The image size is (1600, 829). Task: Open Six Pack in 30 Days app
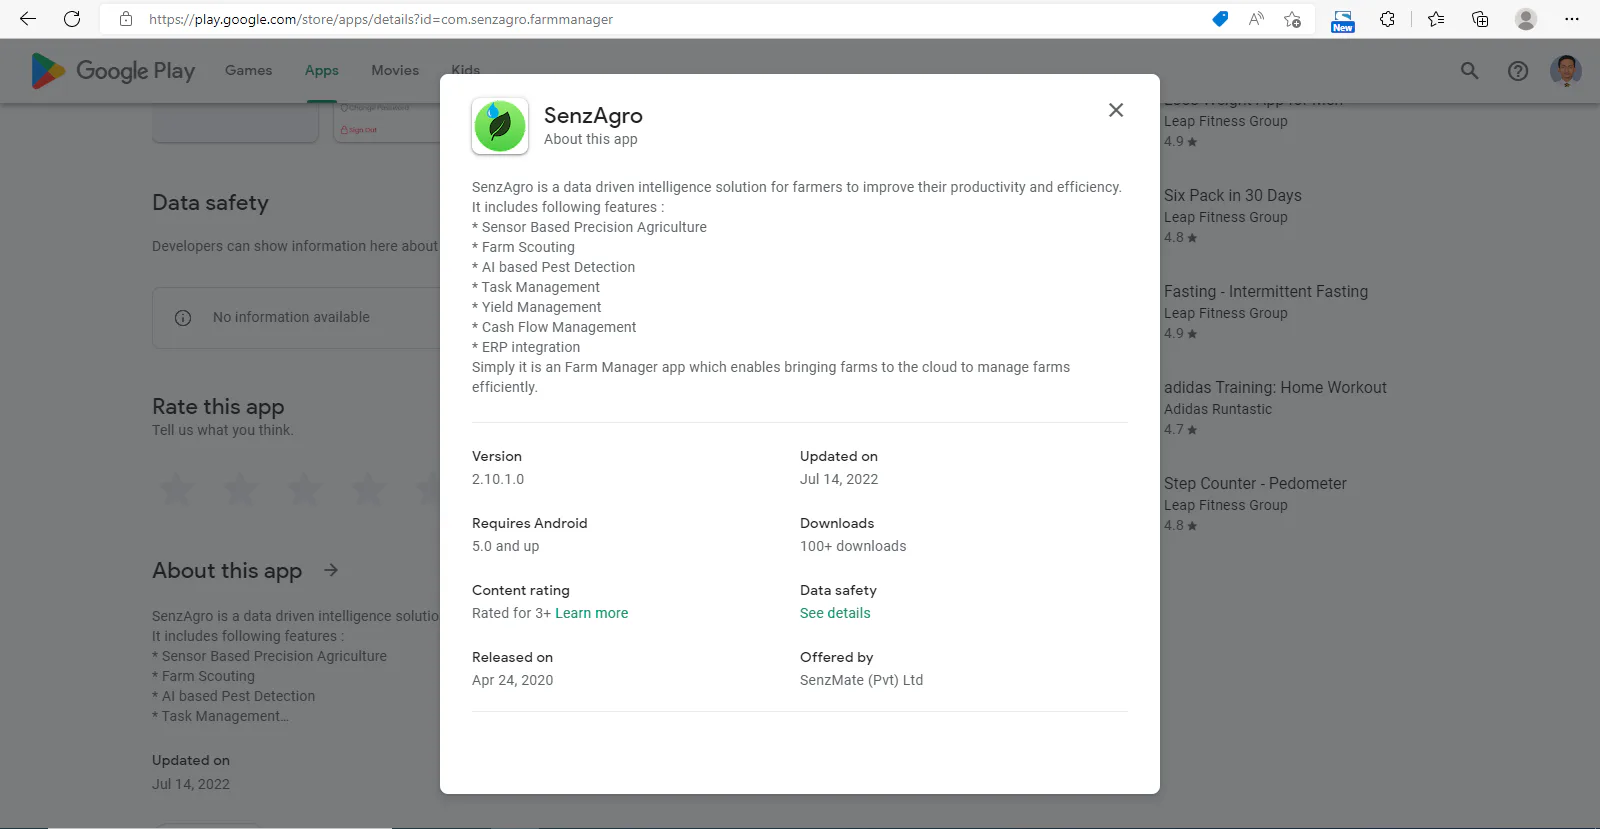click(1233, 195)
